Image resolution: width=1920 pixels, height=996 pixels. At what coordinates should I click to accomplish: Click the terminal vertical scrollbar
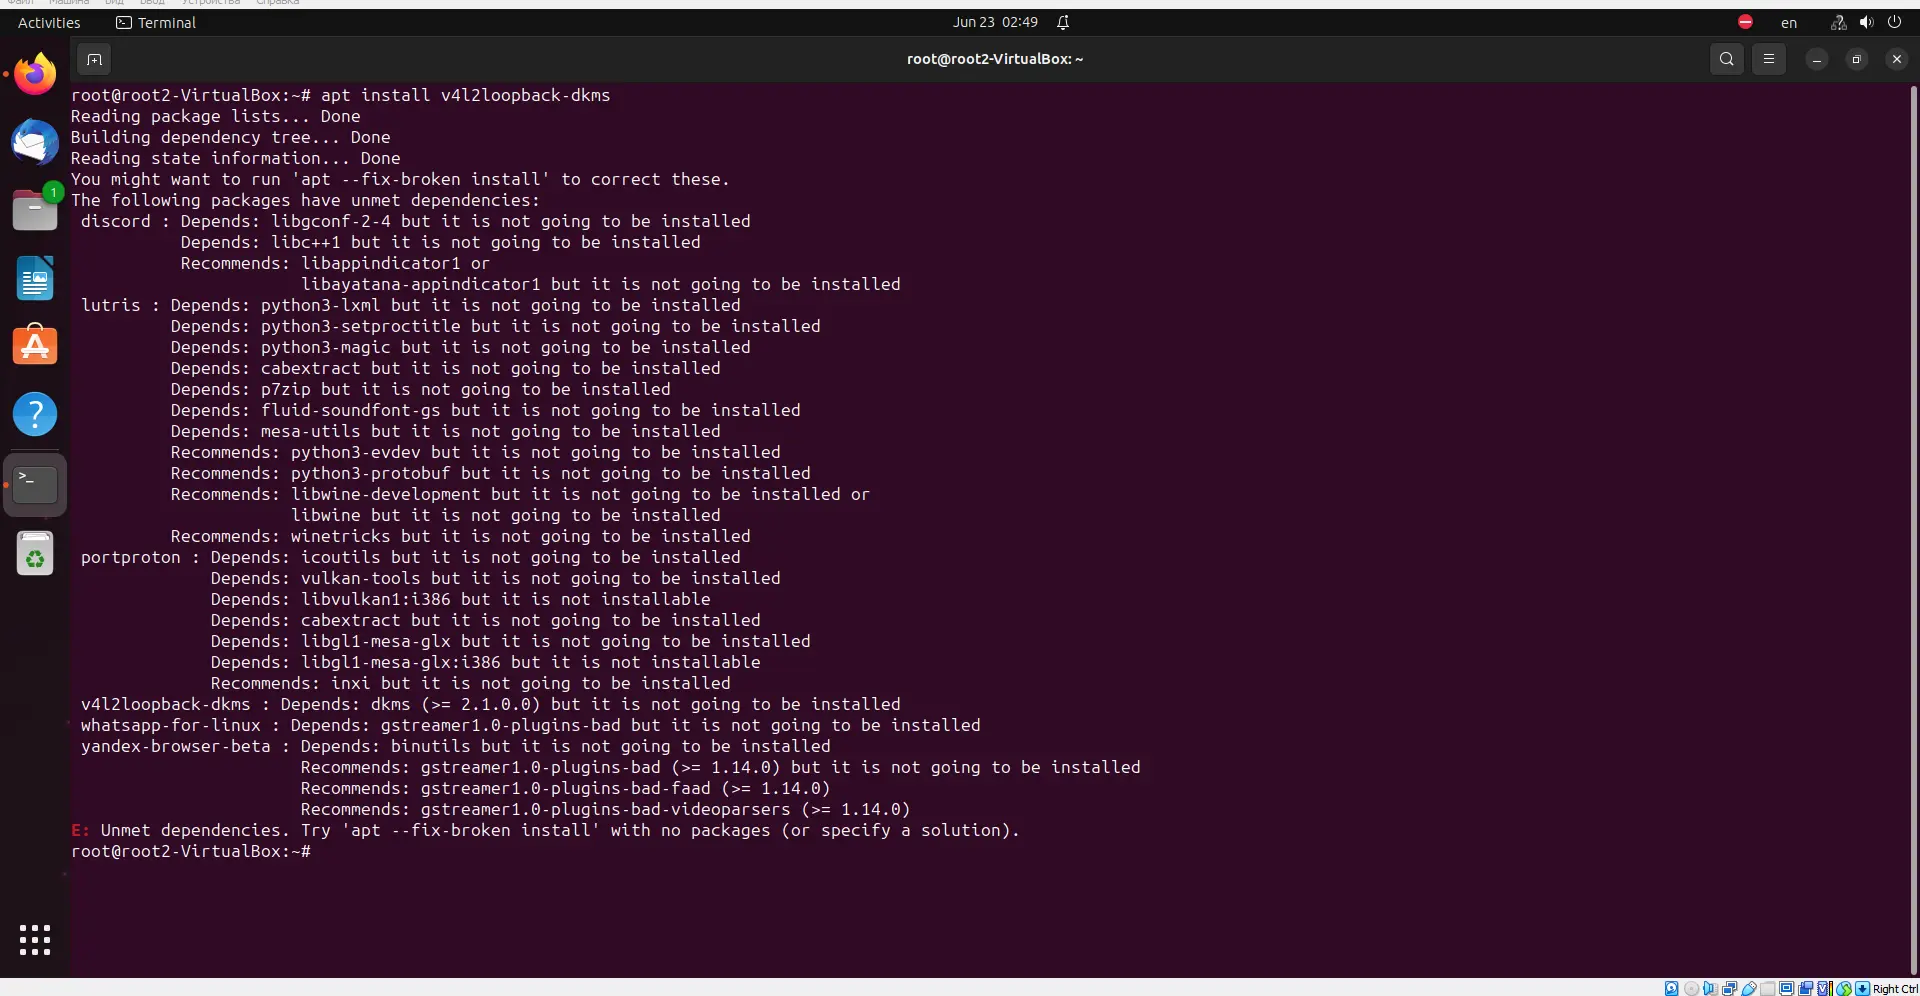tap(1913, 529)
